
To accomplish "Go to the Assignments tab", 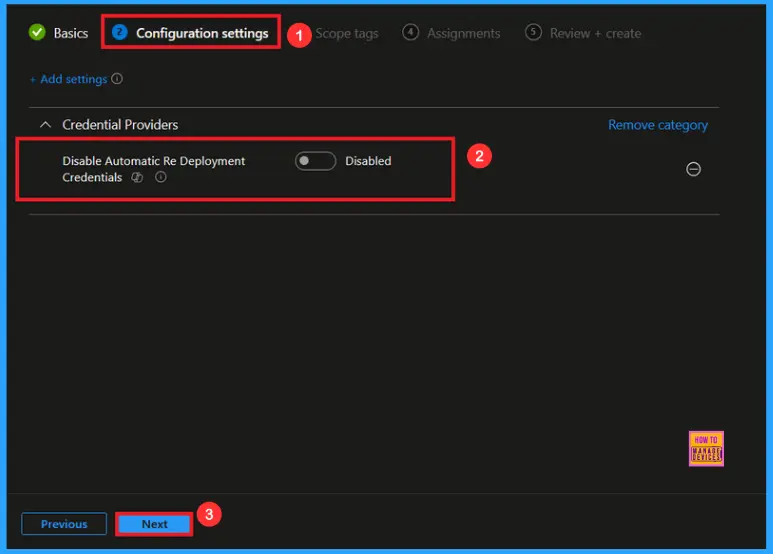I will (463, 33).
